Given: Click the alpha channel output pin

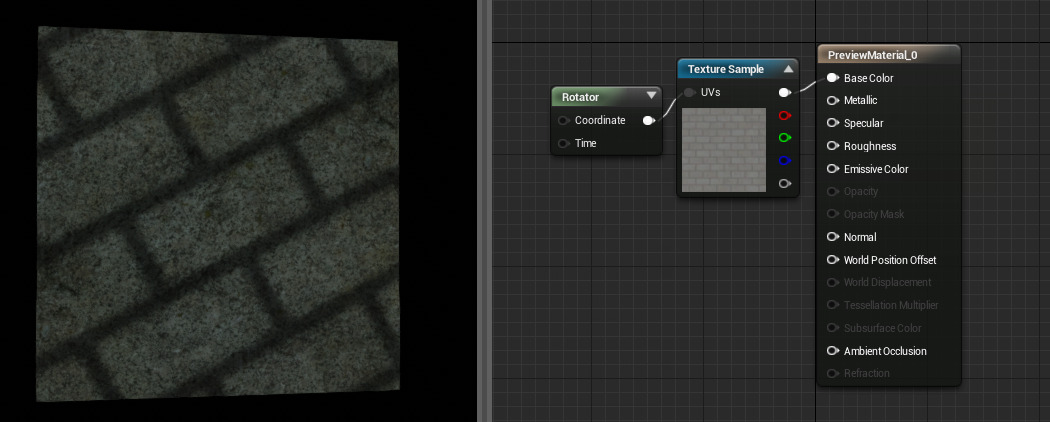Looking at the screenshot, I should click(785, 184).
